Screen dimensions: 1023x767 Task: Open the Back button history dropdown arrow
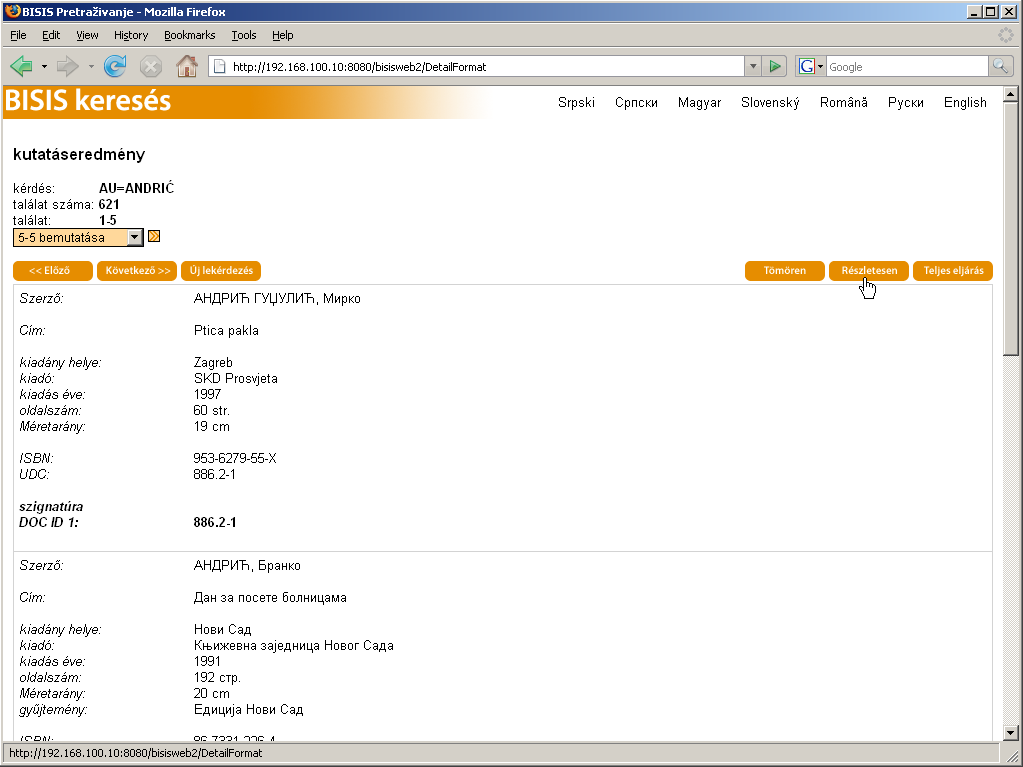44,67
